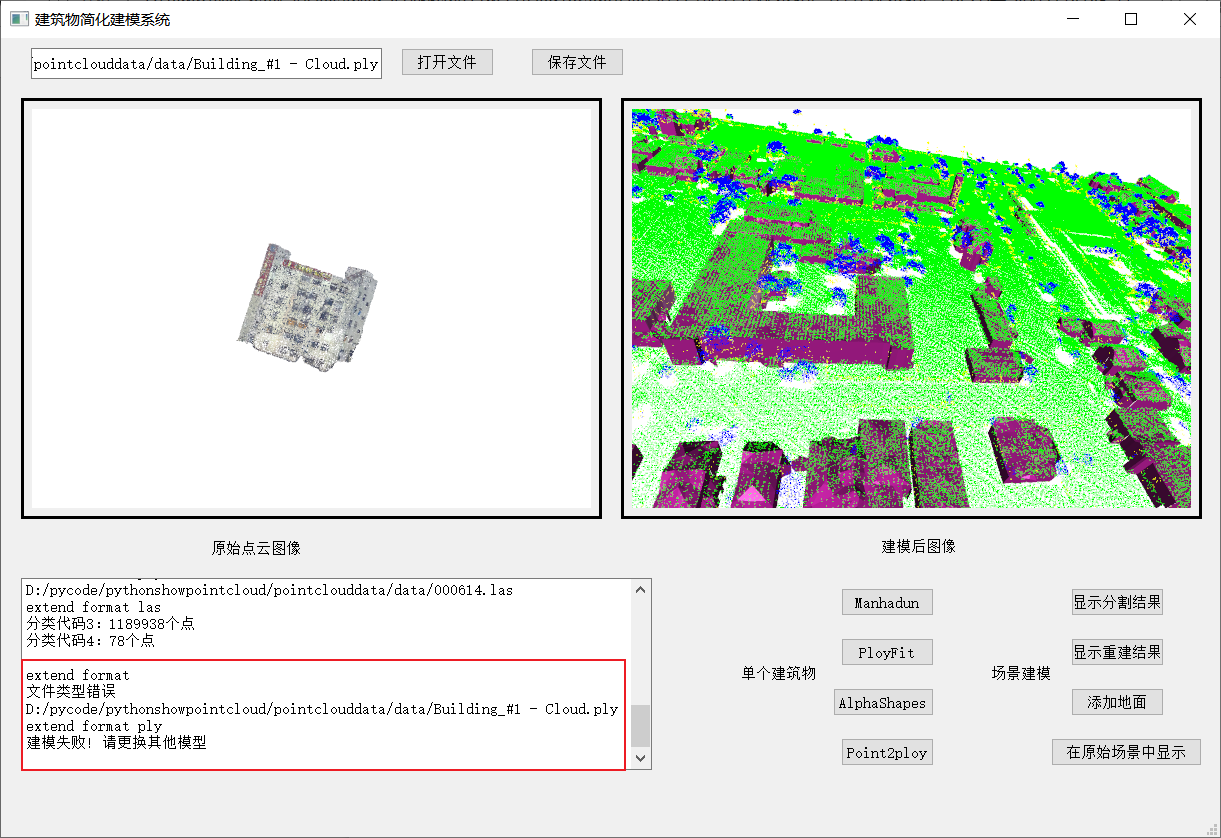Click the log panel scrollbar thumb
This screenshot has width=1221, height=838.
[x=641, y=726]
